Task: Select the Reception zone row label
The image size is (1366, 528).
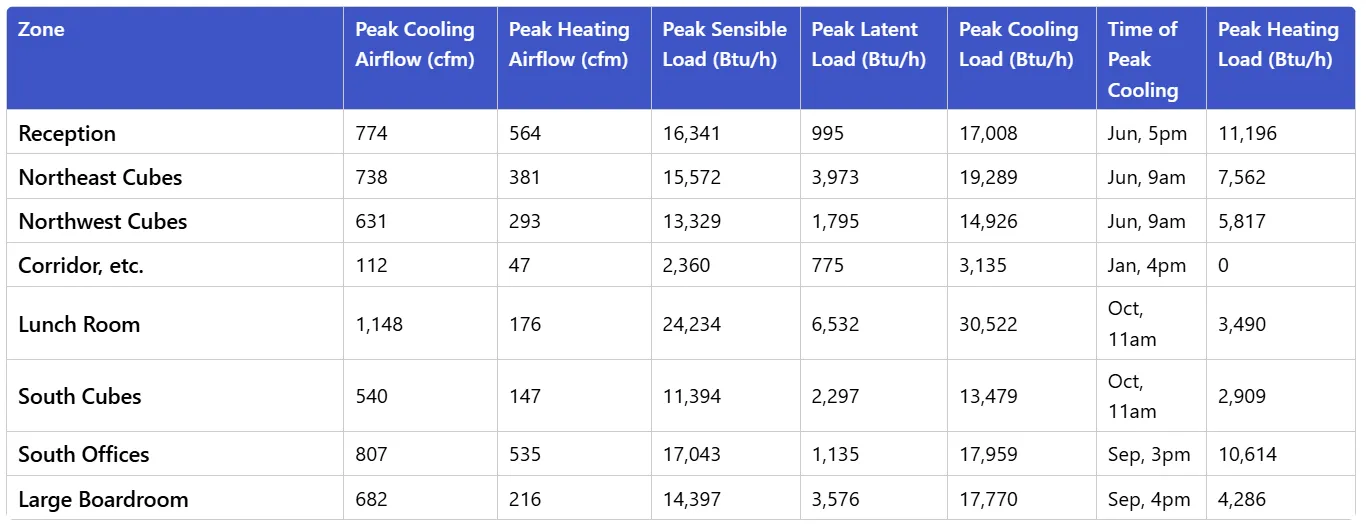Action: 67,134
